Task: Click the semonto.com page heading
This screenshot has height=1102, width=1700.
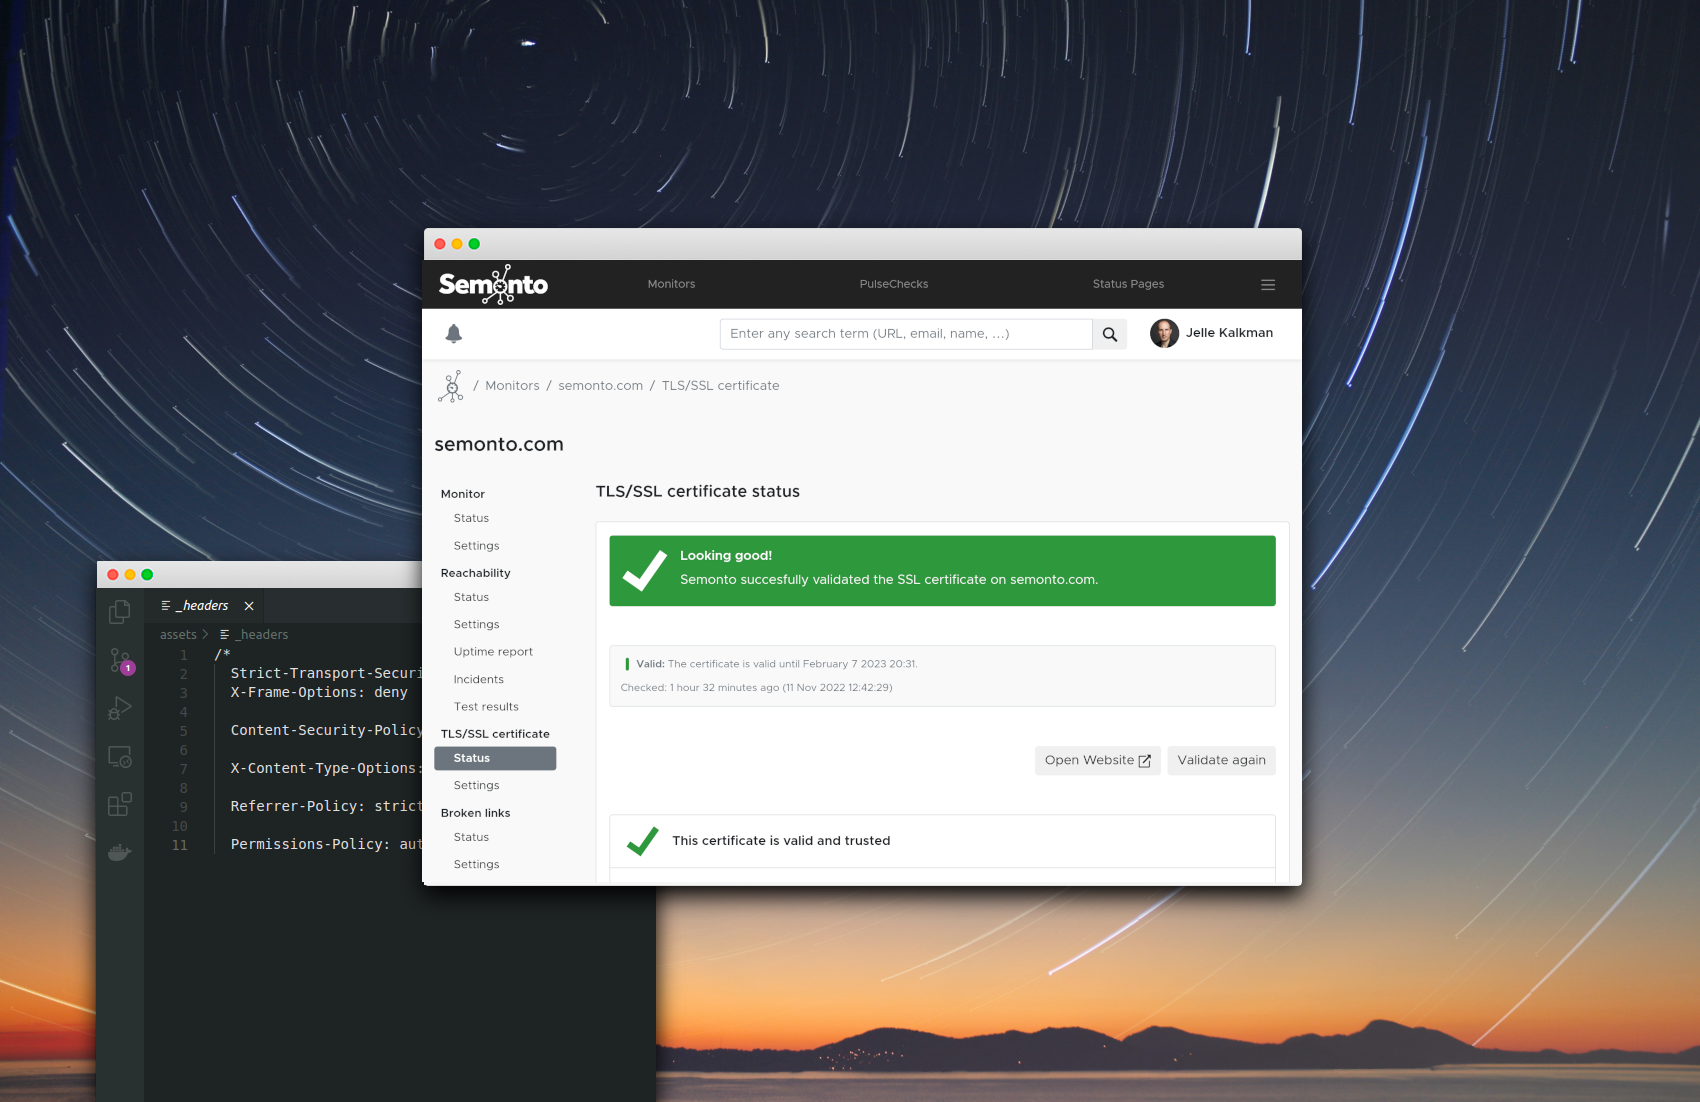Action: tap(499, 445)
